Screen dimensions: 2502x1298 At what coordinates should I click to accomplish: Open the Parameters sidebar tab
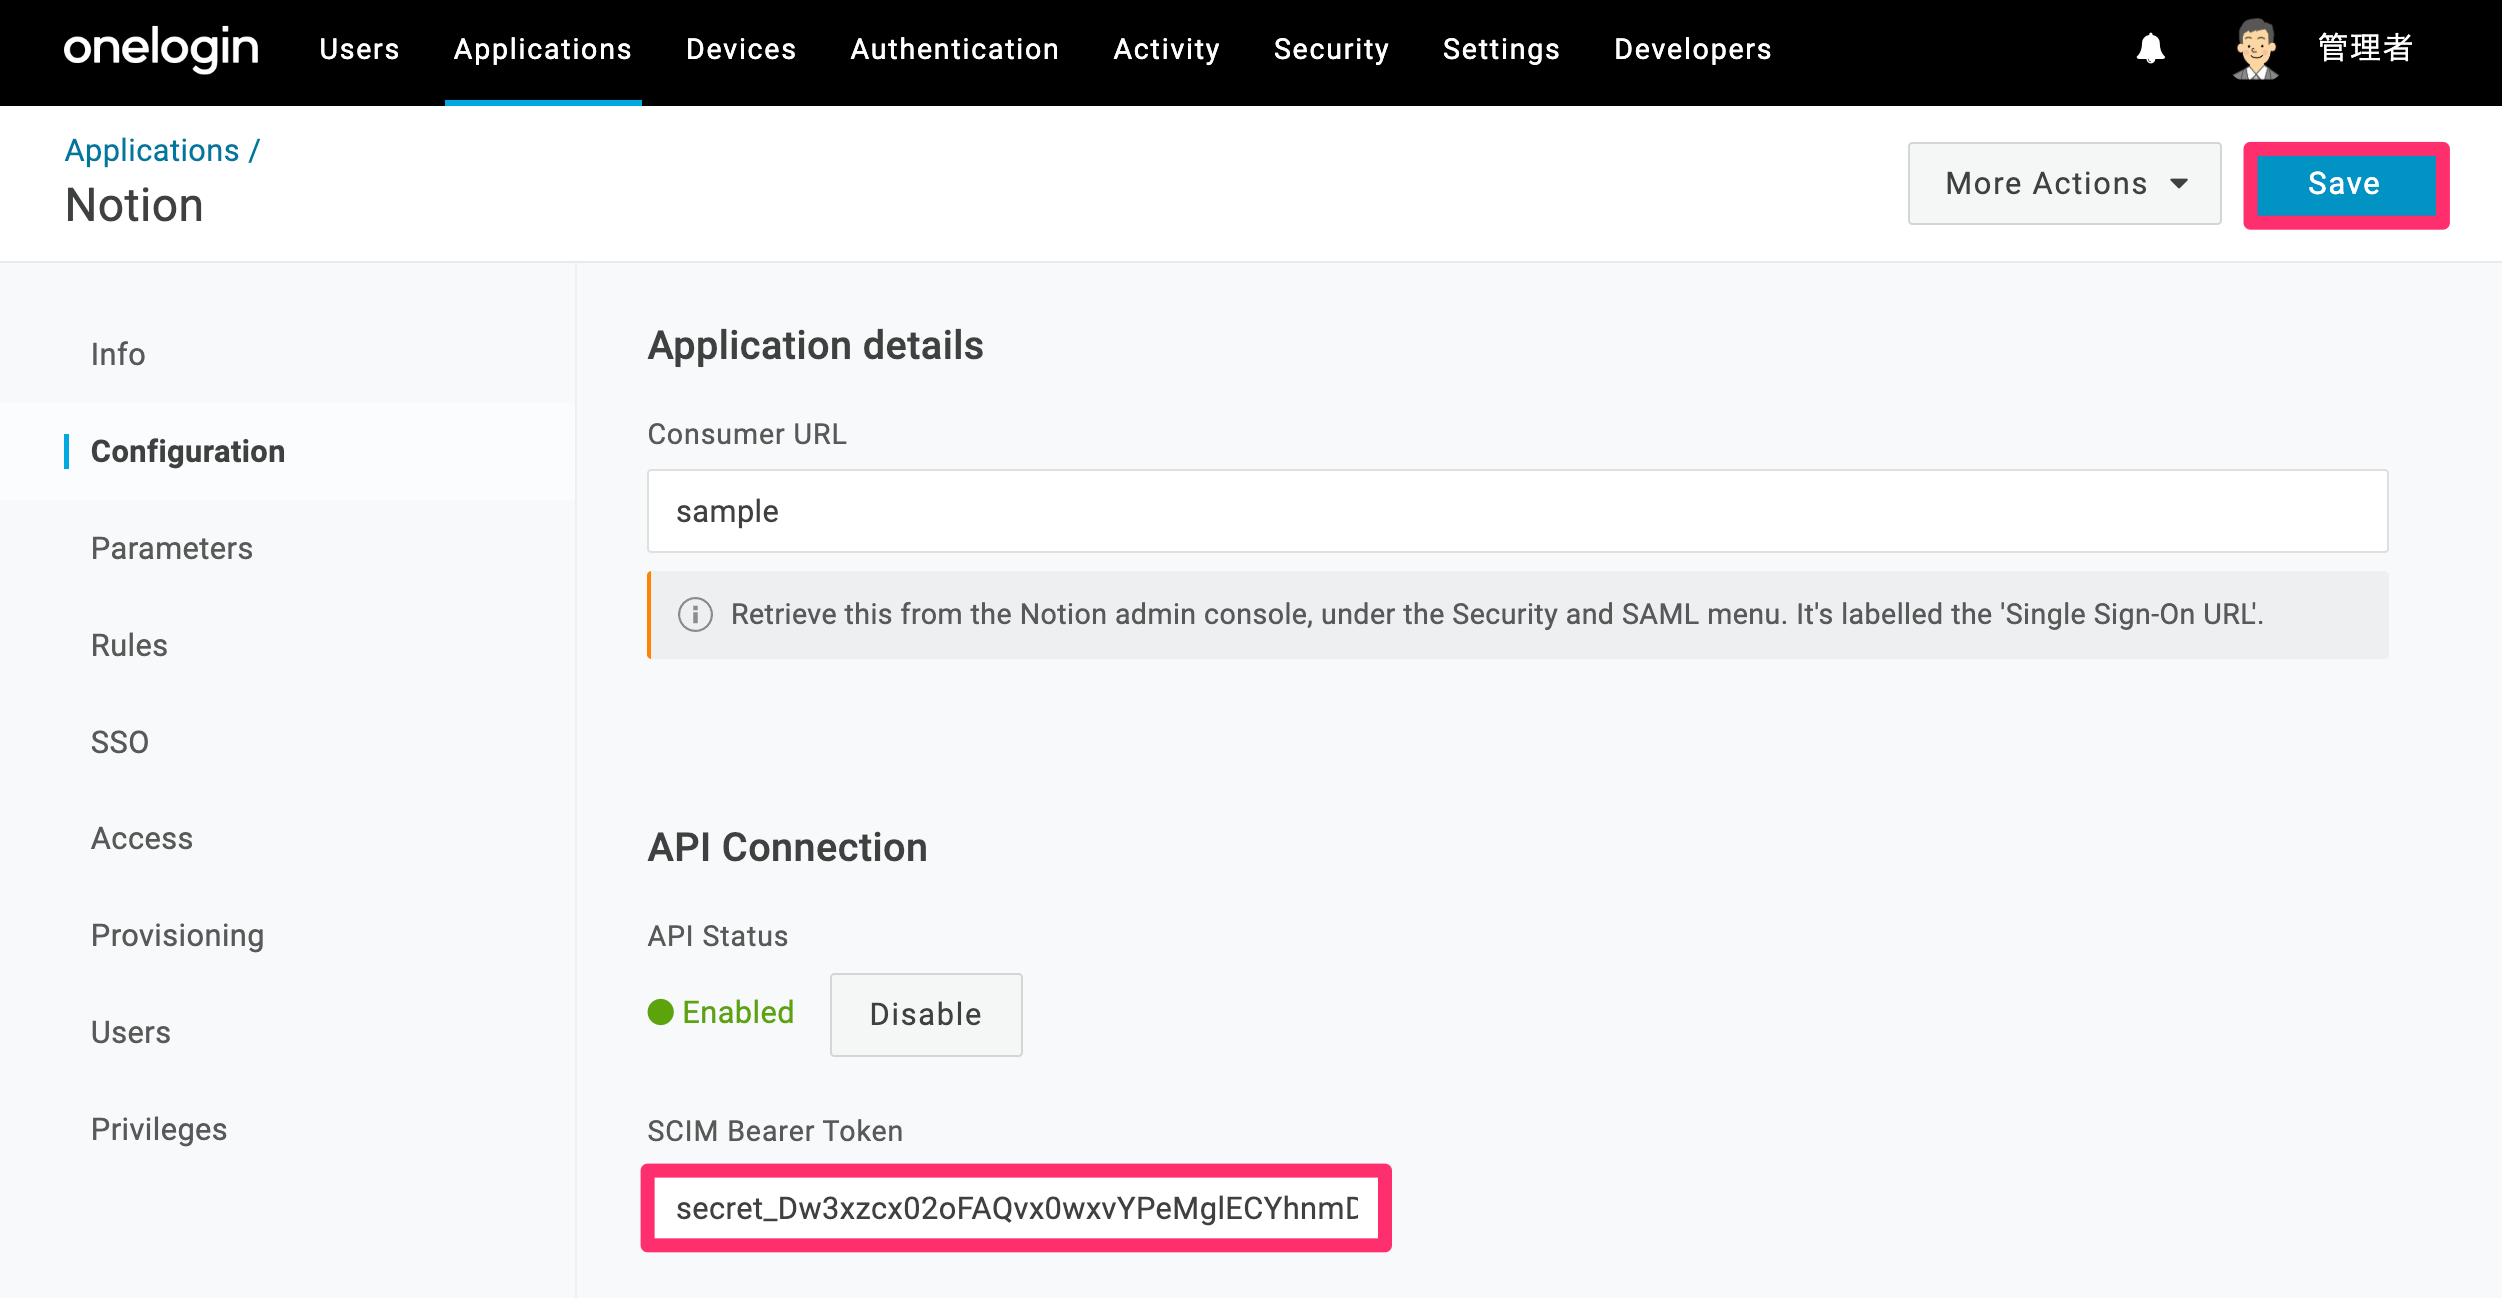(171, 548)
